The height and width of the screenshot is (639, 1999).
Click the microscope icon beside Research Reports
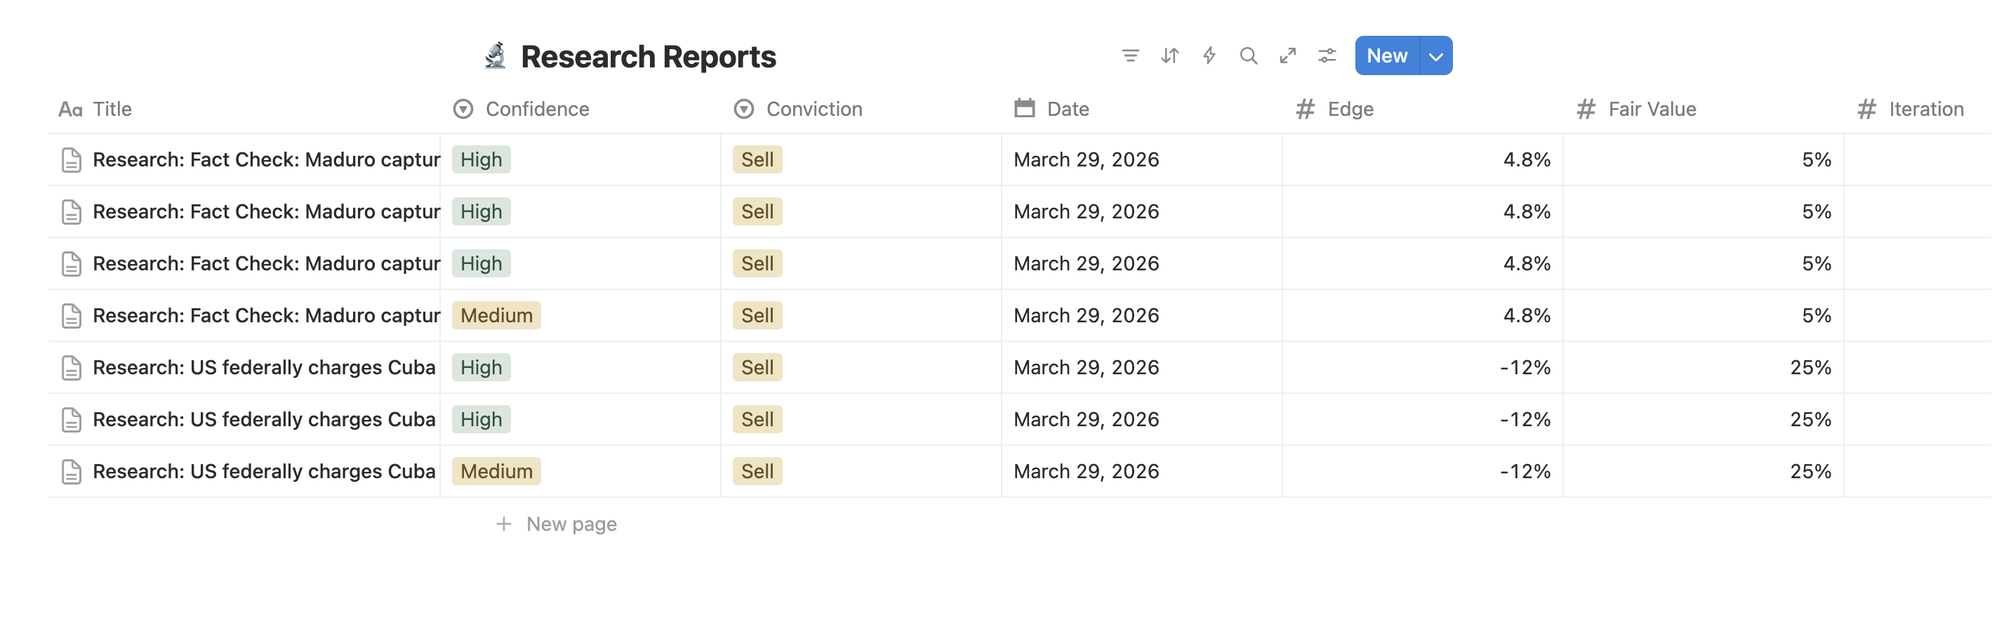pos(495,56)
